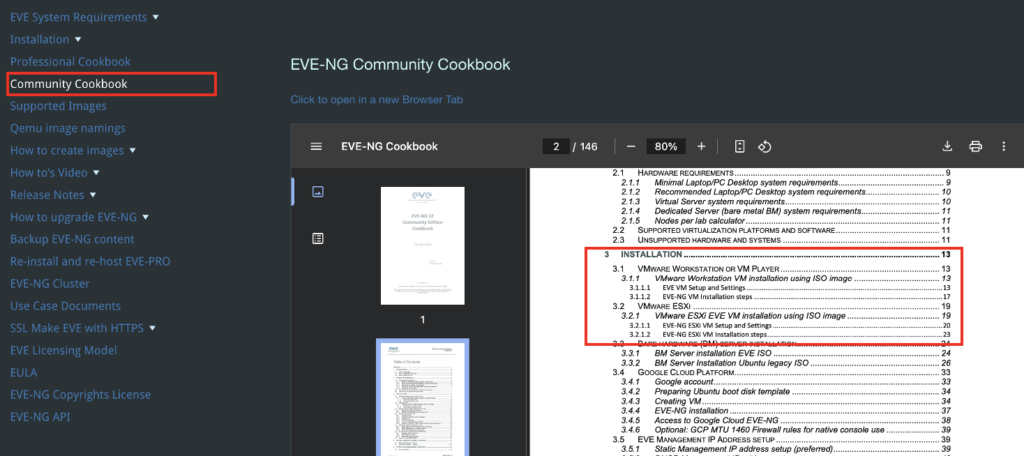
Task: Click the 80% zoom level field
Action: pyautogui.click(x=665, y=146)
